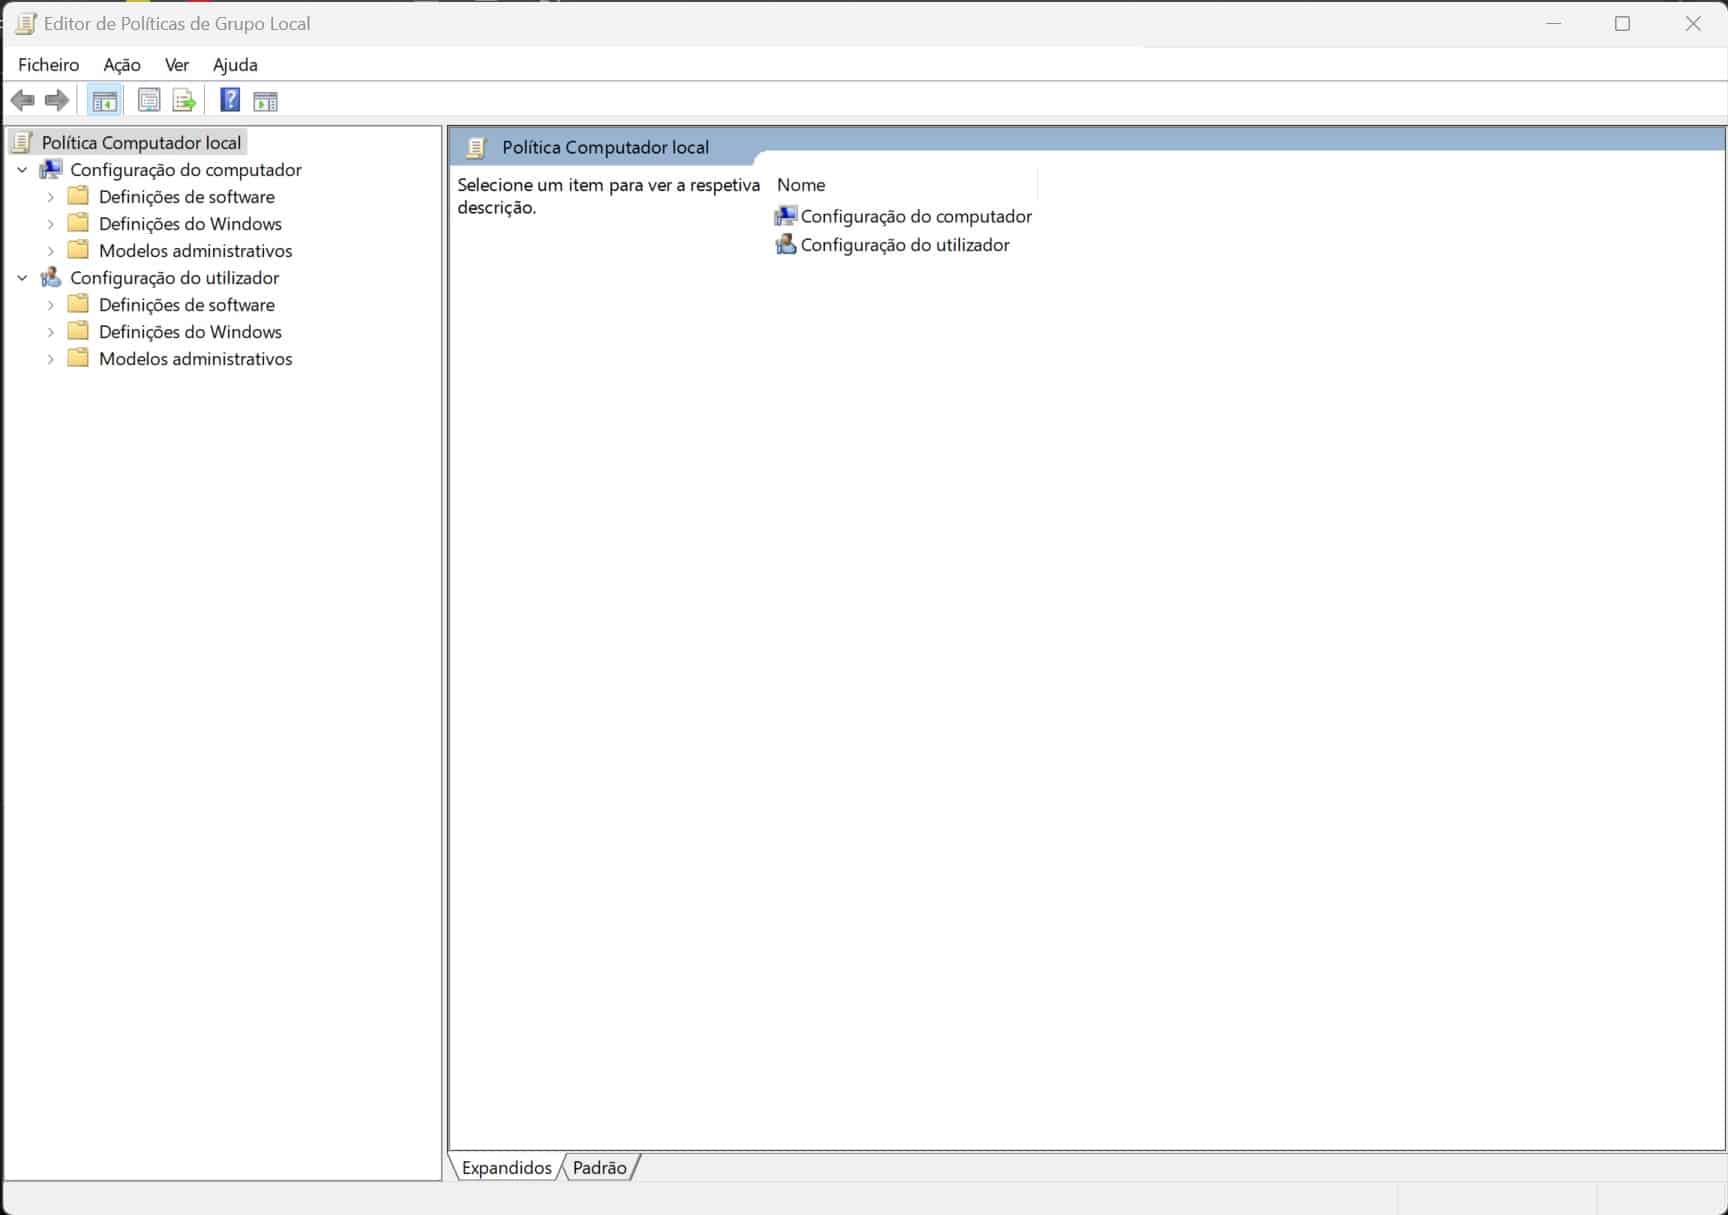This screenshot has width=1728, height=1215.
Task: Switch to the Padrão tab
Action: [x=599, y=1167]
